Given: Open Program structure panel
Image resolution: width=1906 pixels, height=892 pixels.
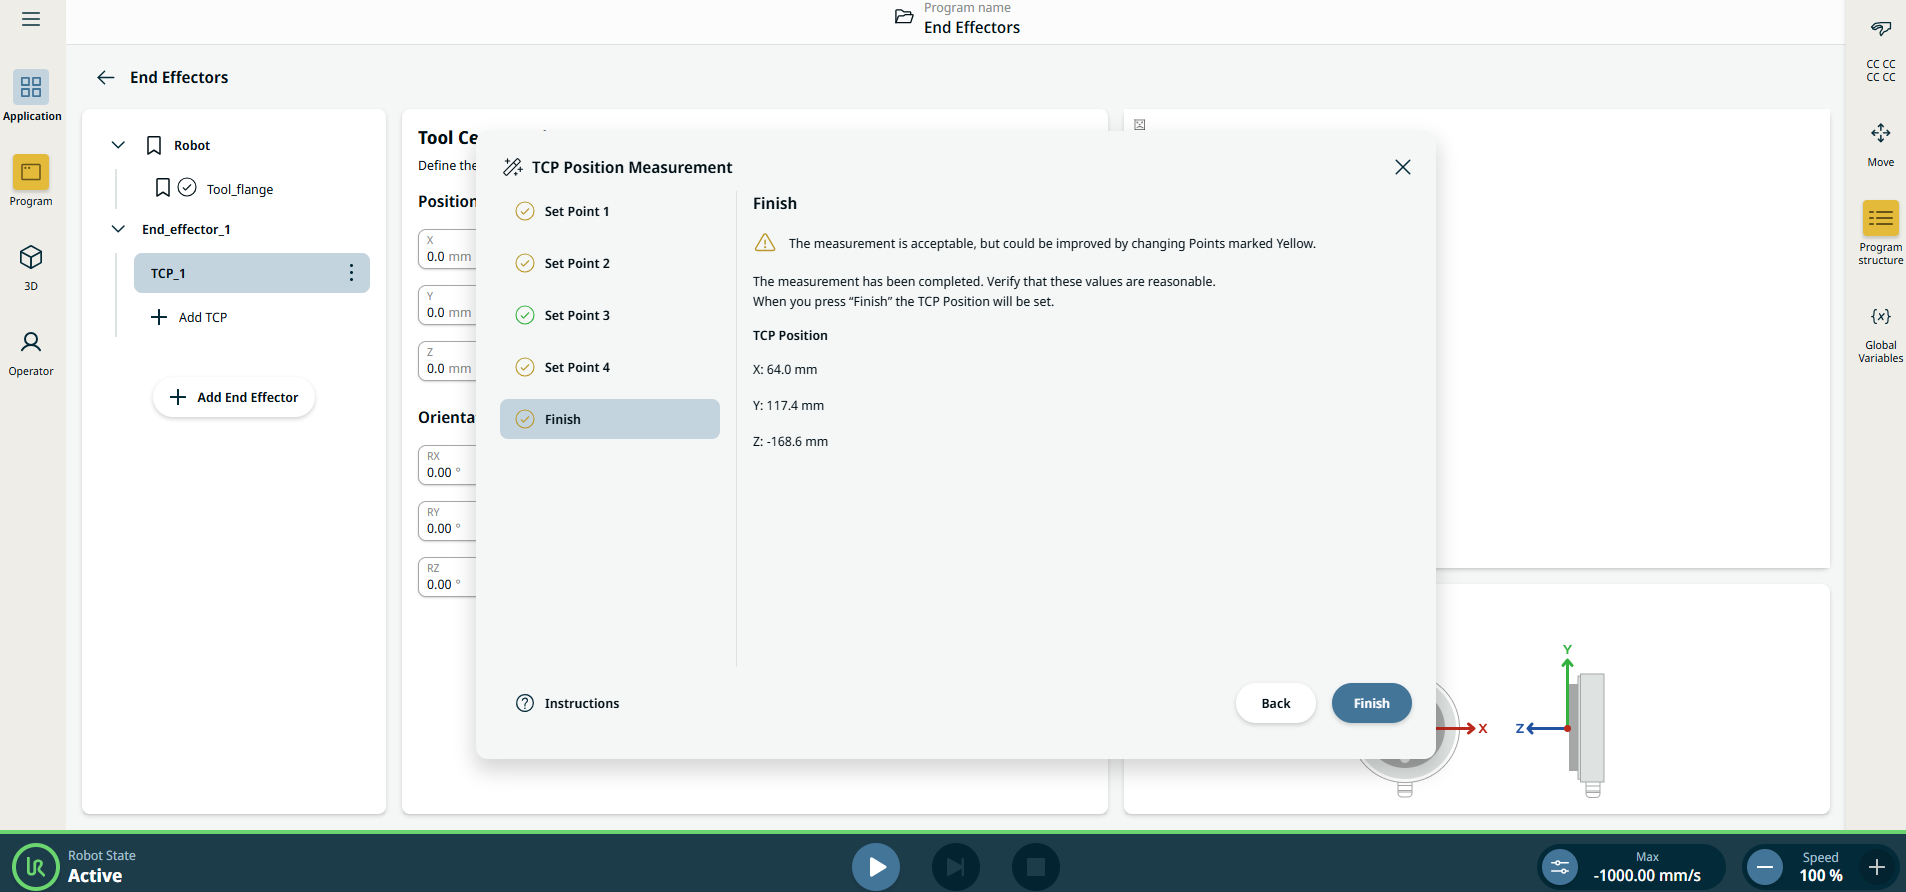Looking at the screenshot, I should click(x=1880, y=230).
